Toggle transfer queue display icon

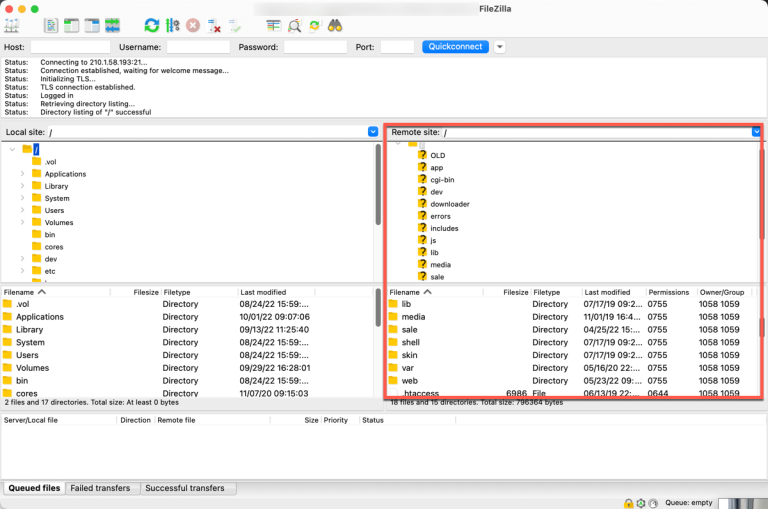point(113,25)
